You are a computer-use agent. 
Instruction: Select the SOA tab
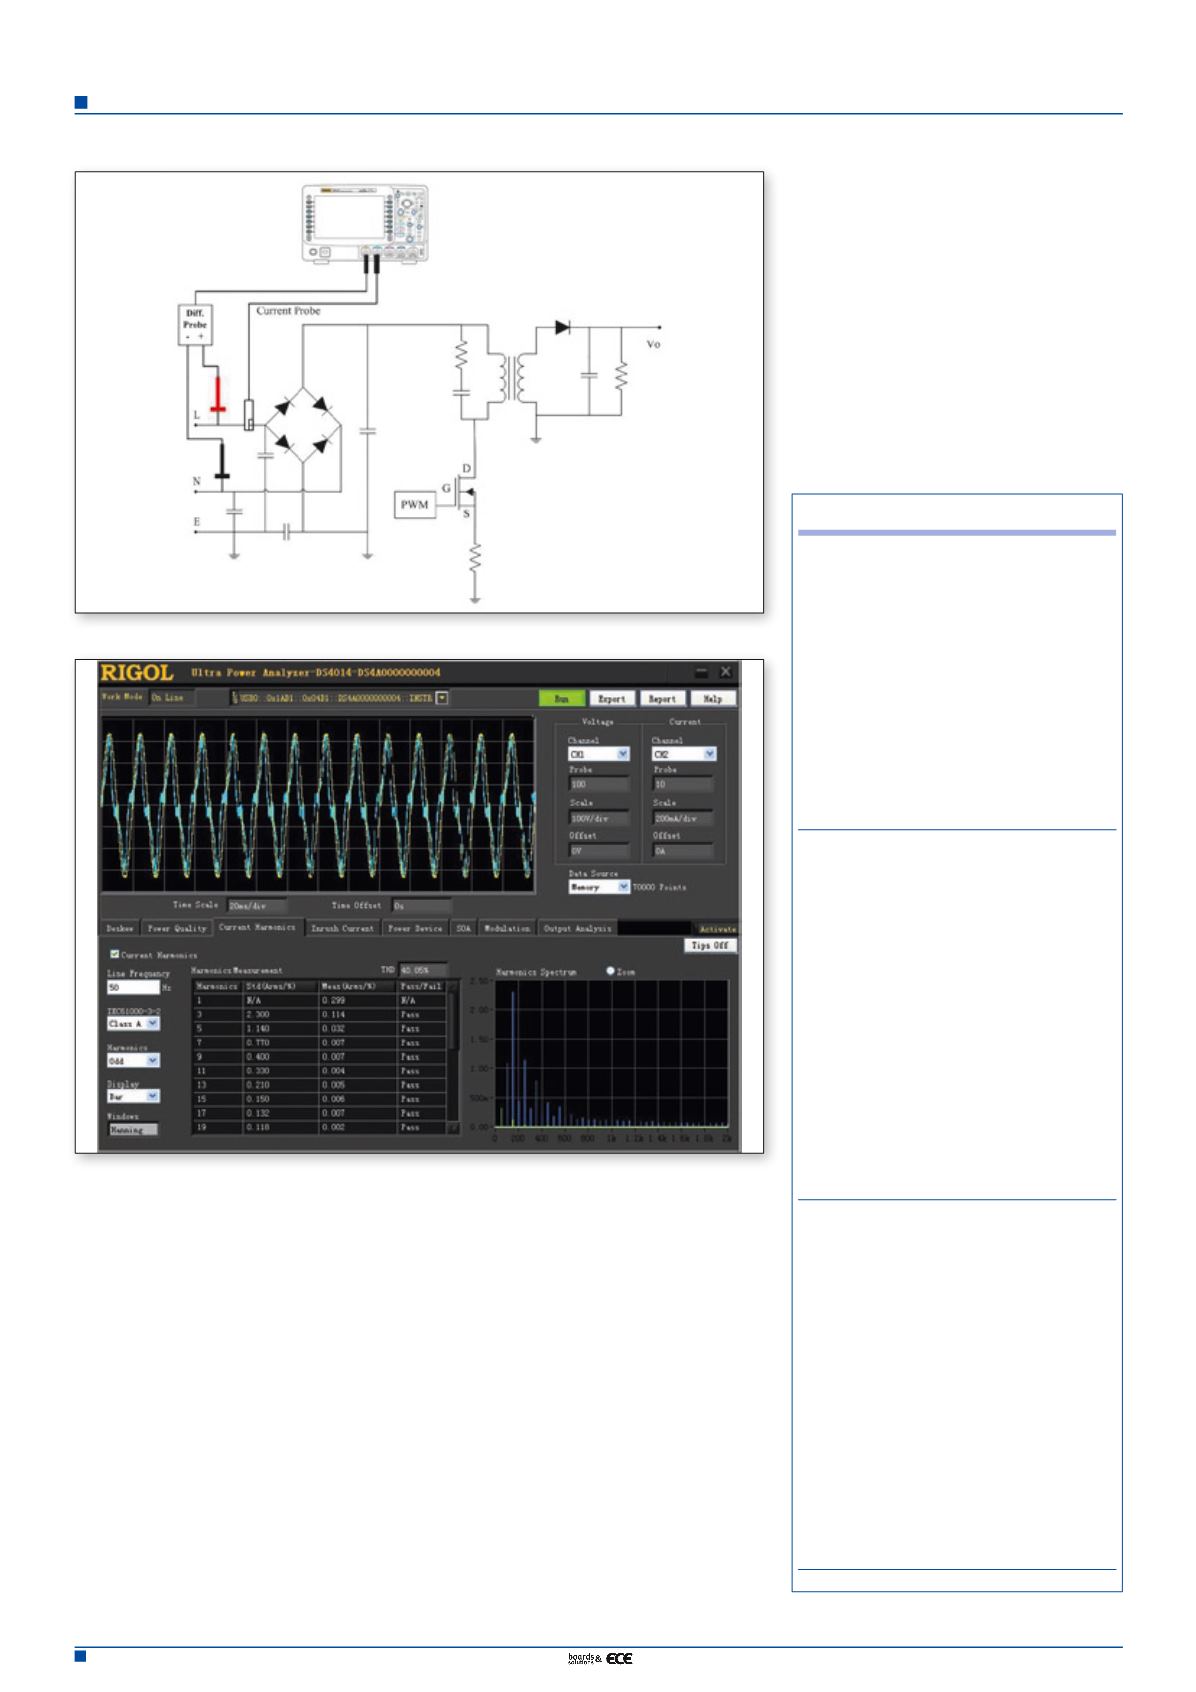[x=464, y=928]
